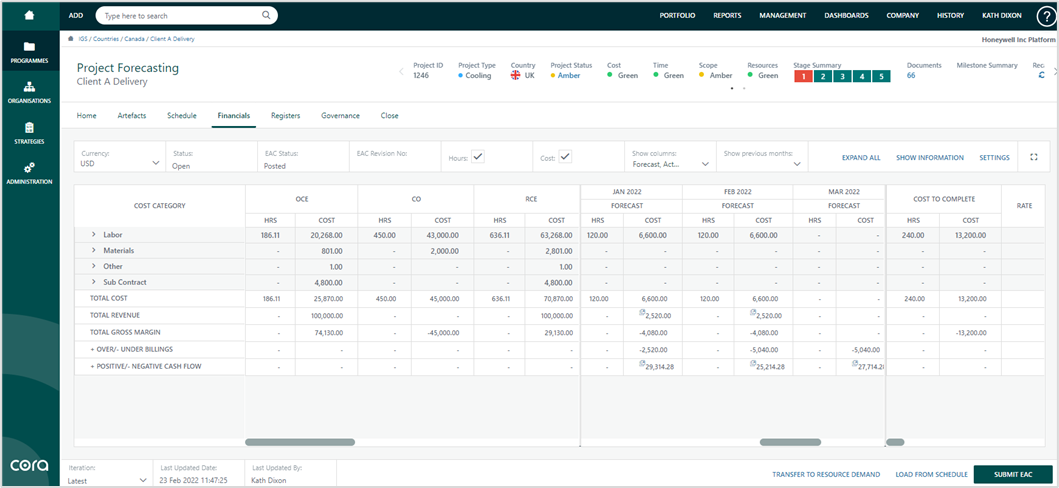Click the UK flag icon
The image size is (1059, 488).
coord(516,76)
